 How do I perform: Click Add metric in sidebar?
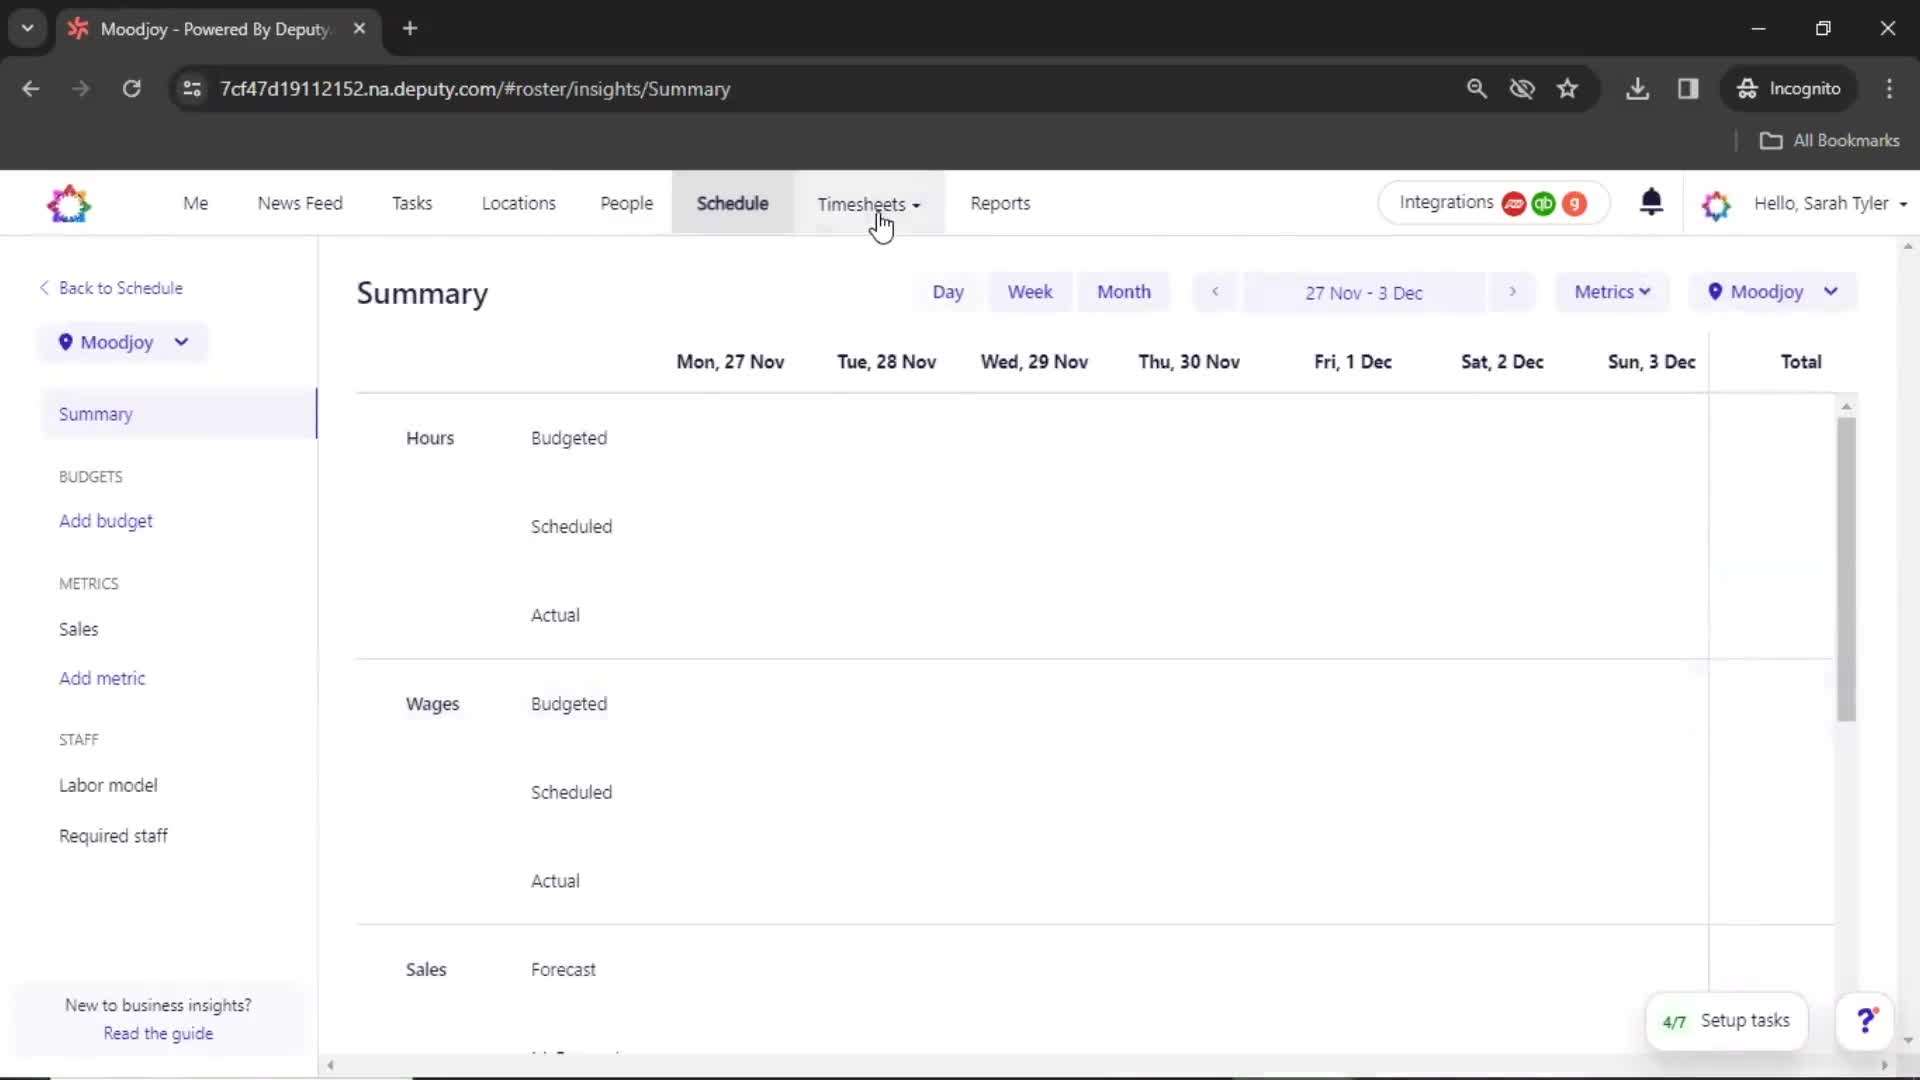click(x=102, y=678)
